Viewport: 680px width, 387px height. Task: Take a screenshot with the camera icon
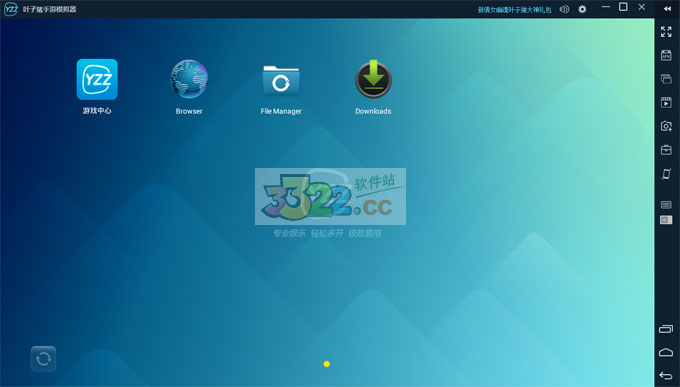[666, 126]
